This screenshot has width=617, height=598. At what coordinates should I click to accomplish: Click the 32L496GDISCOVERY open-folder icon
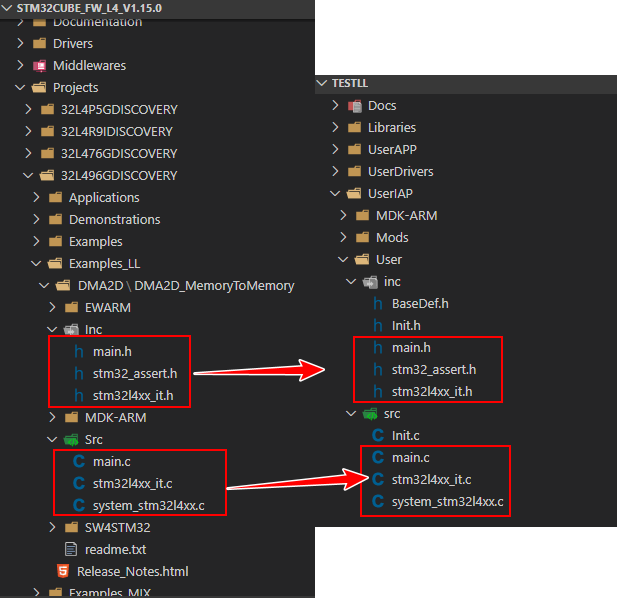[47, 175]
